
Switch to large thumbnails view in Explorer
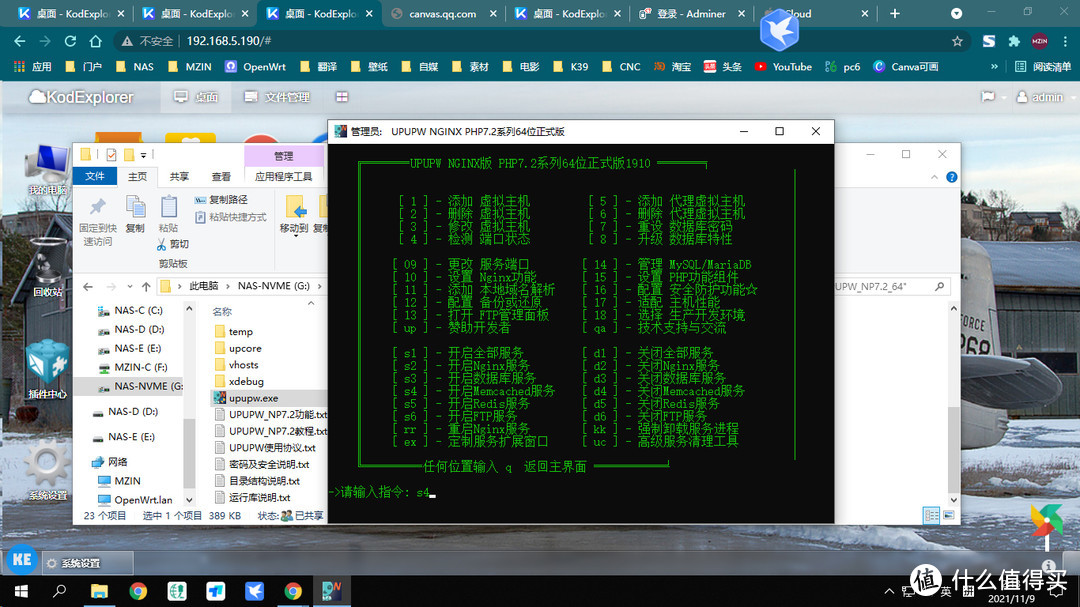click(x=948, y=514)
